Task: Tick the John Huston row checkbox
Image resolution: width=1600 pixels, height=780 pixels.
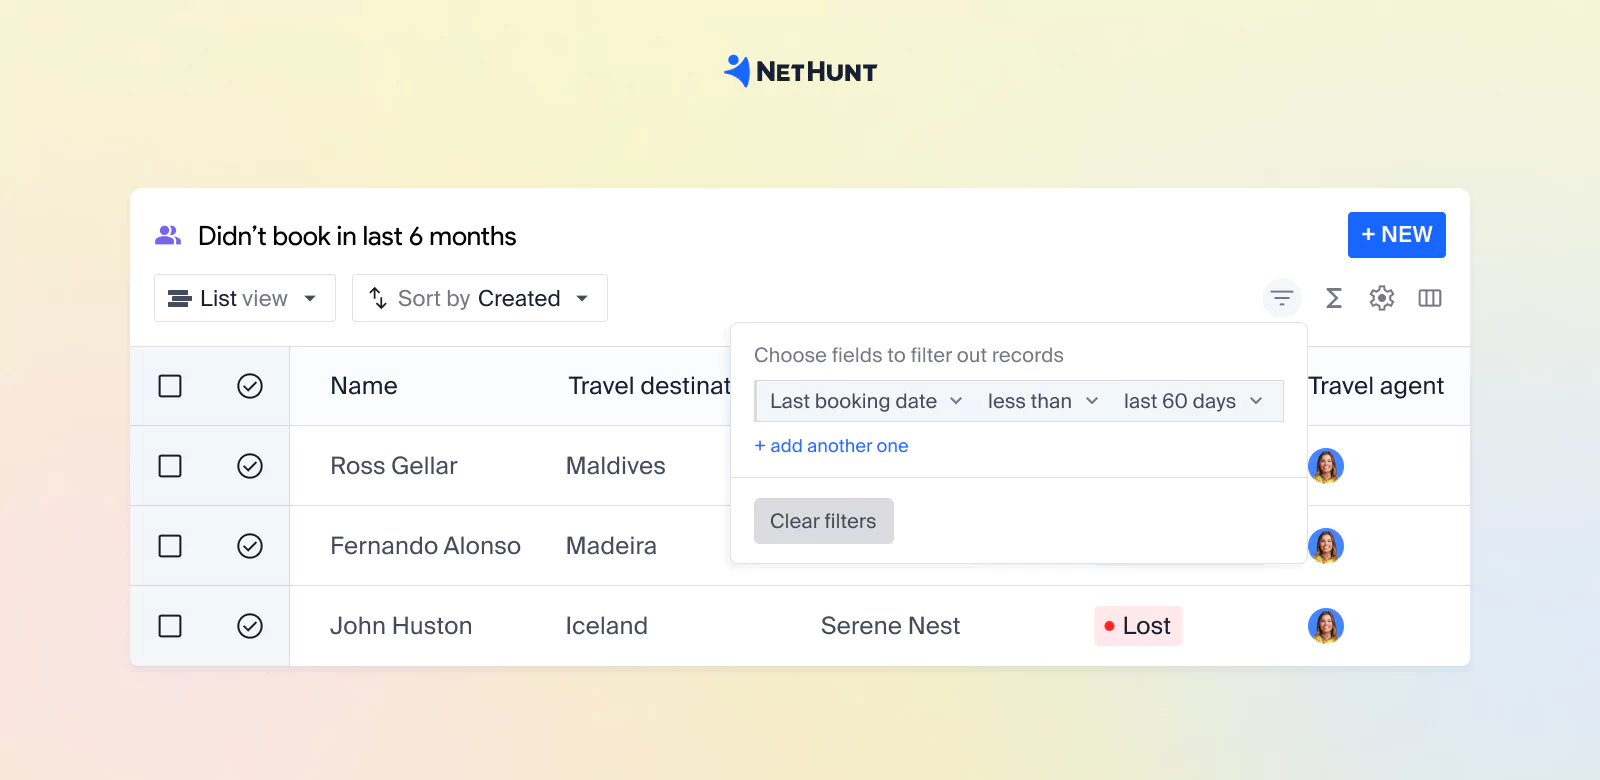Action: [x=170, y=626]
